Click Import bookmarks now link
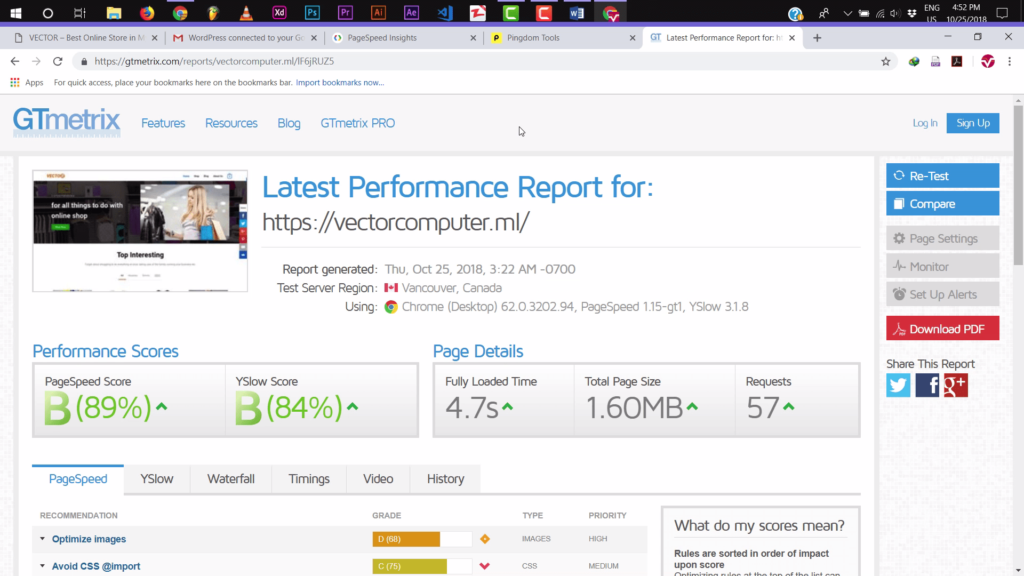 340,82
